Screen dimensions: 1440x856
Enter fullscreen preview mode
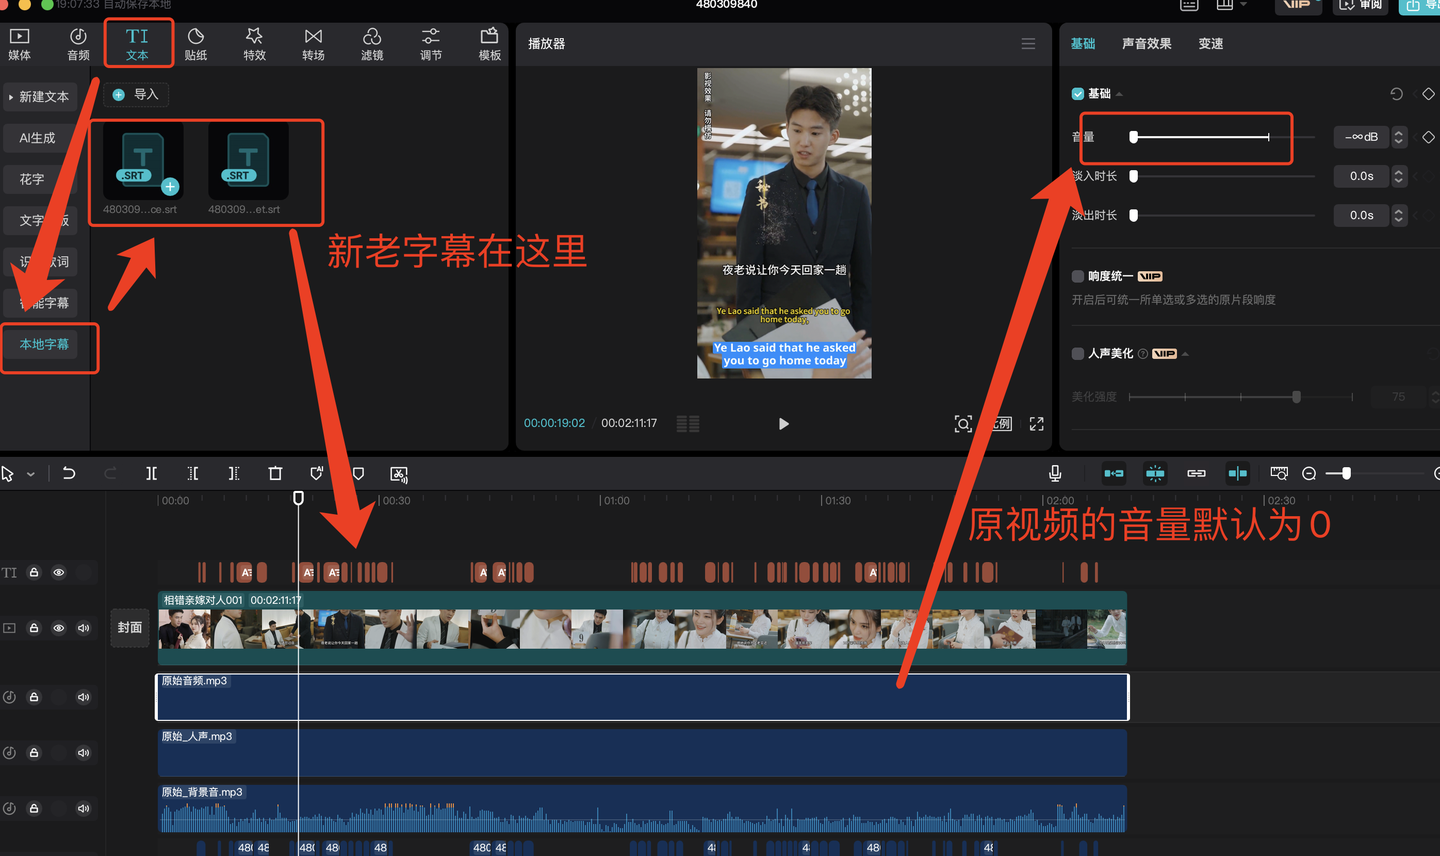[1037, 424]
